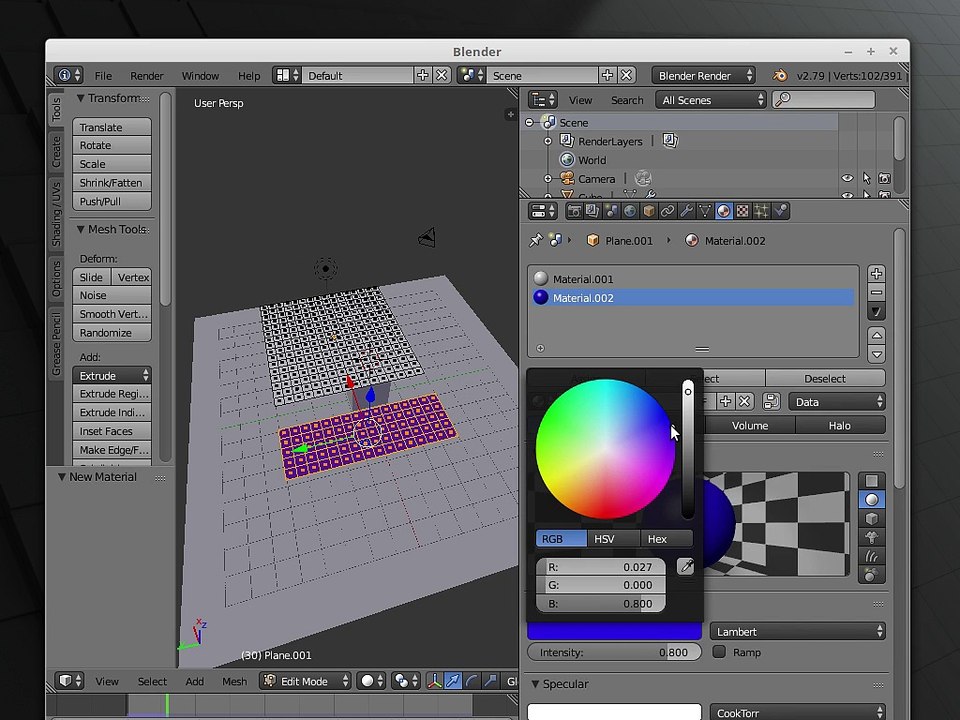Open the CookTorr specular shader dropdown

(798, 713)
